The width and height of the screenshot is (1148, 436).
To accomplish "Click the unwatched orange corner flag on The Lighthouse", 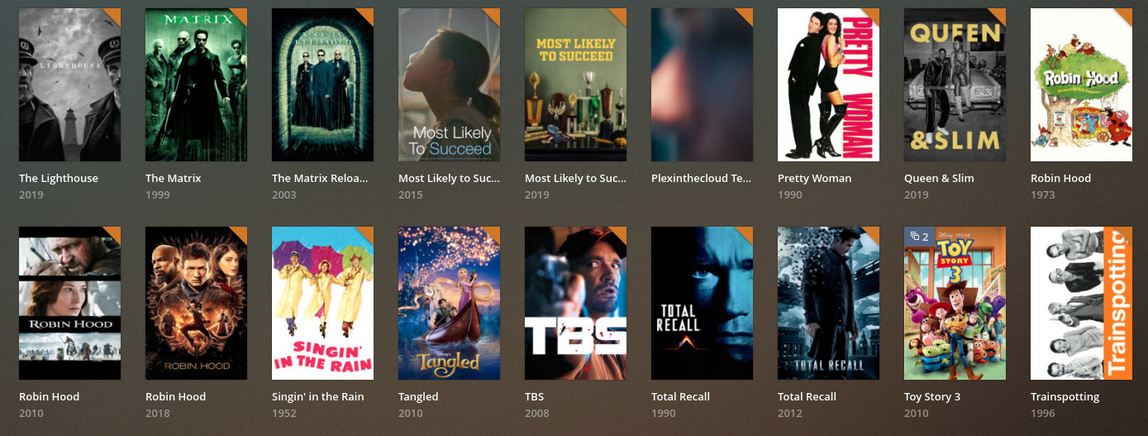I will click(x=114, y=14).
